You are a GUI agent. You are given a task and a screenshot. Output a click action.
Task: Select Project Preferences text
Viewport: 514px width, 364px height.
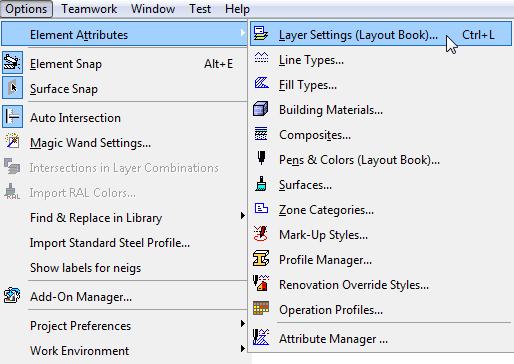click(x=80, y=326)
